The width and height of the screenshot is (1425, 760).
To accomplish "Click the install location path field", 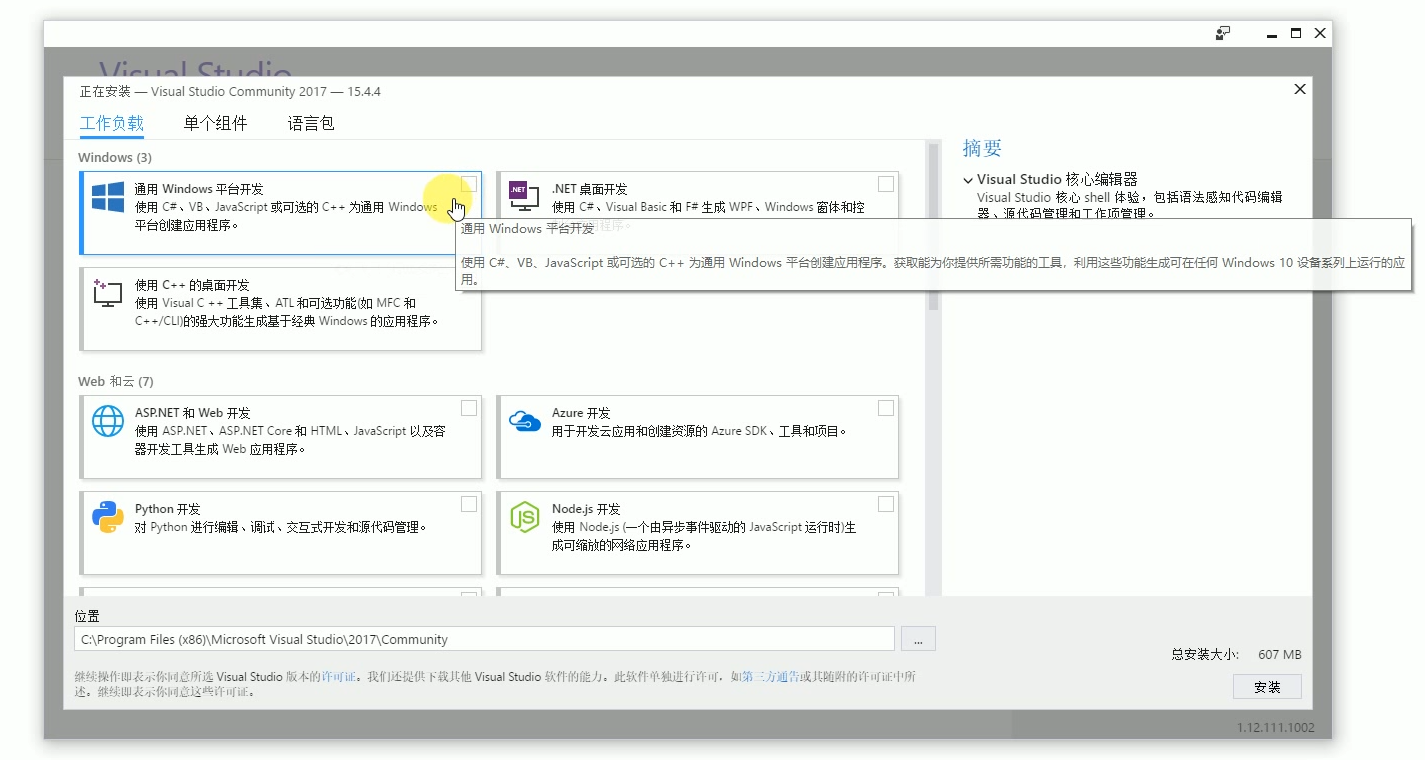I will coord(484,639).
